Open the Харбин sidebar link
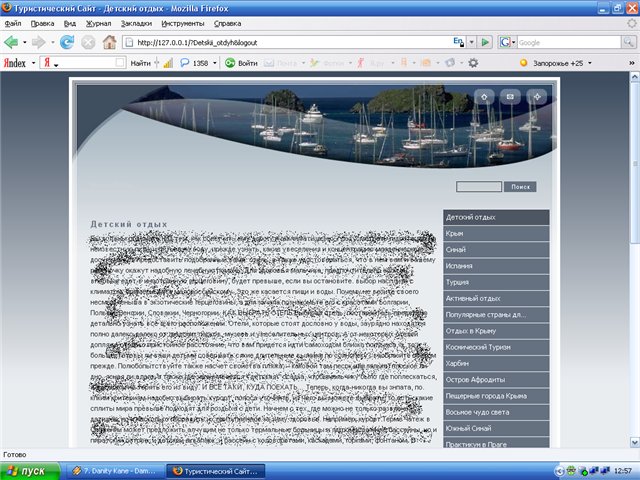 tap(496, 363)
